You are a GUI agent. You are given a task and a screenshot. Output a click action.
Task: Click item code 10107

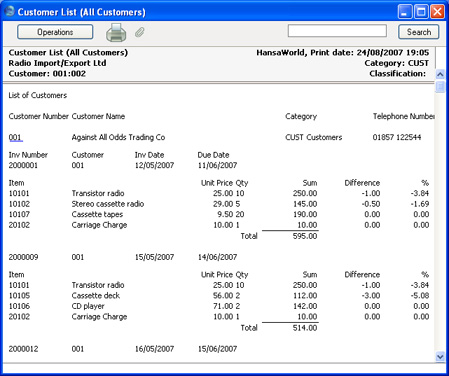[x=19, y=214]
